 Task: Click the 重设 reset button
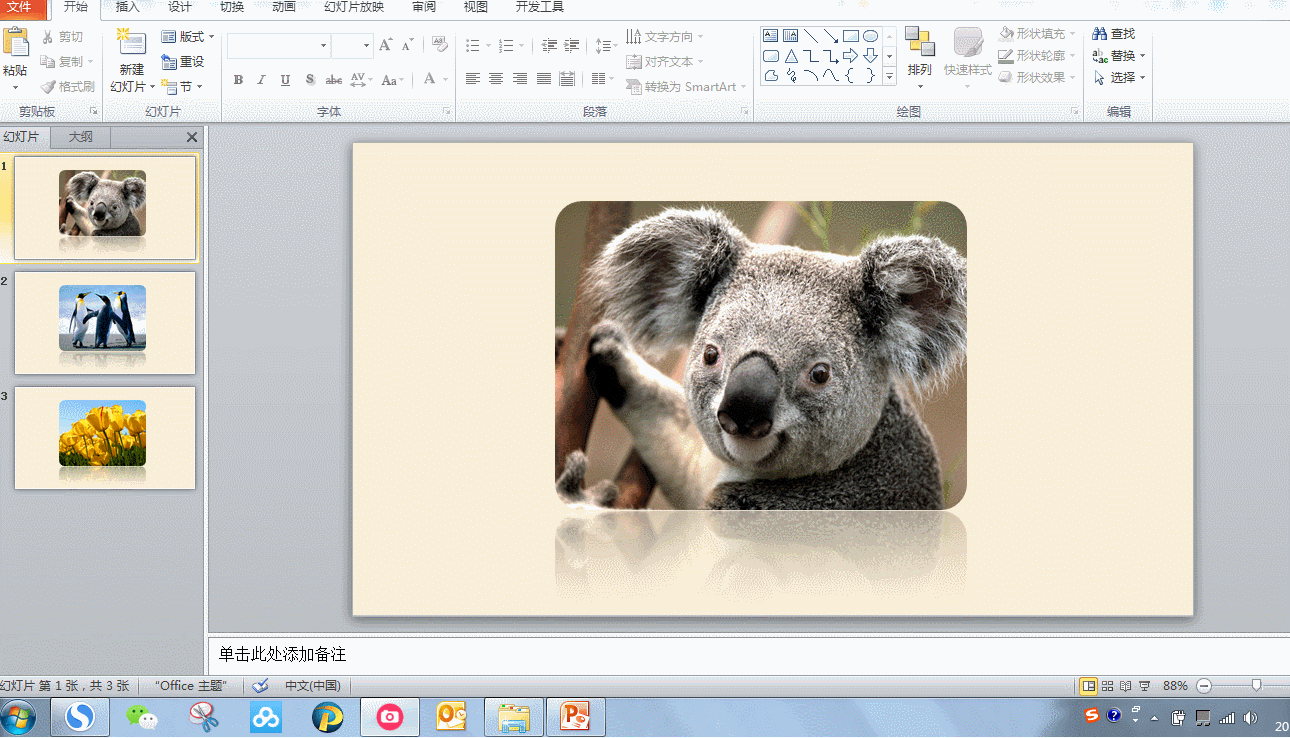183,62
